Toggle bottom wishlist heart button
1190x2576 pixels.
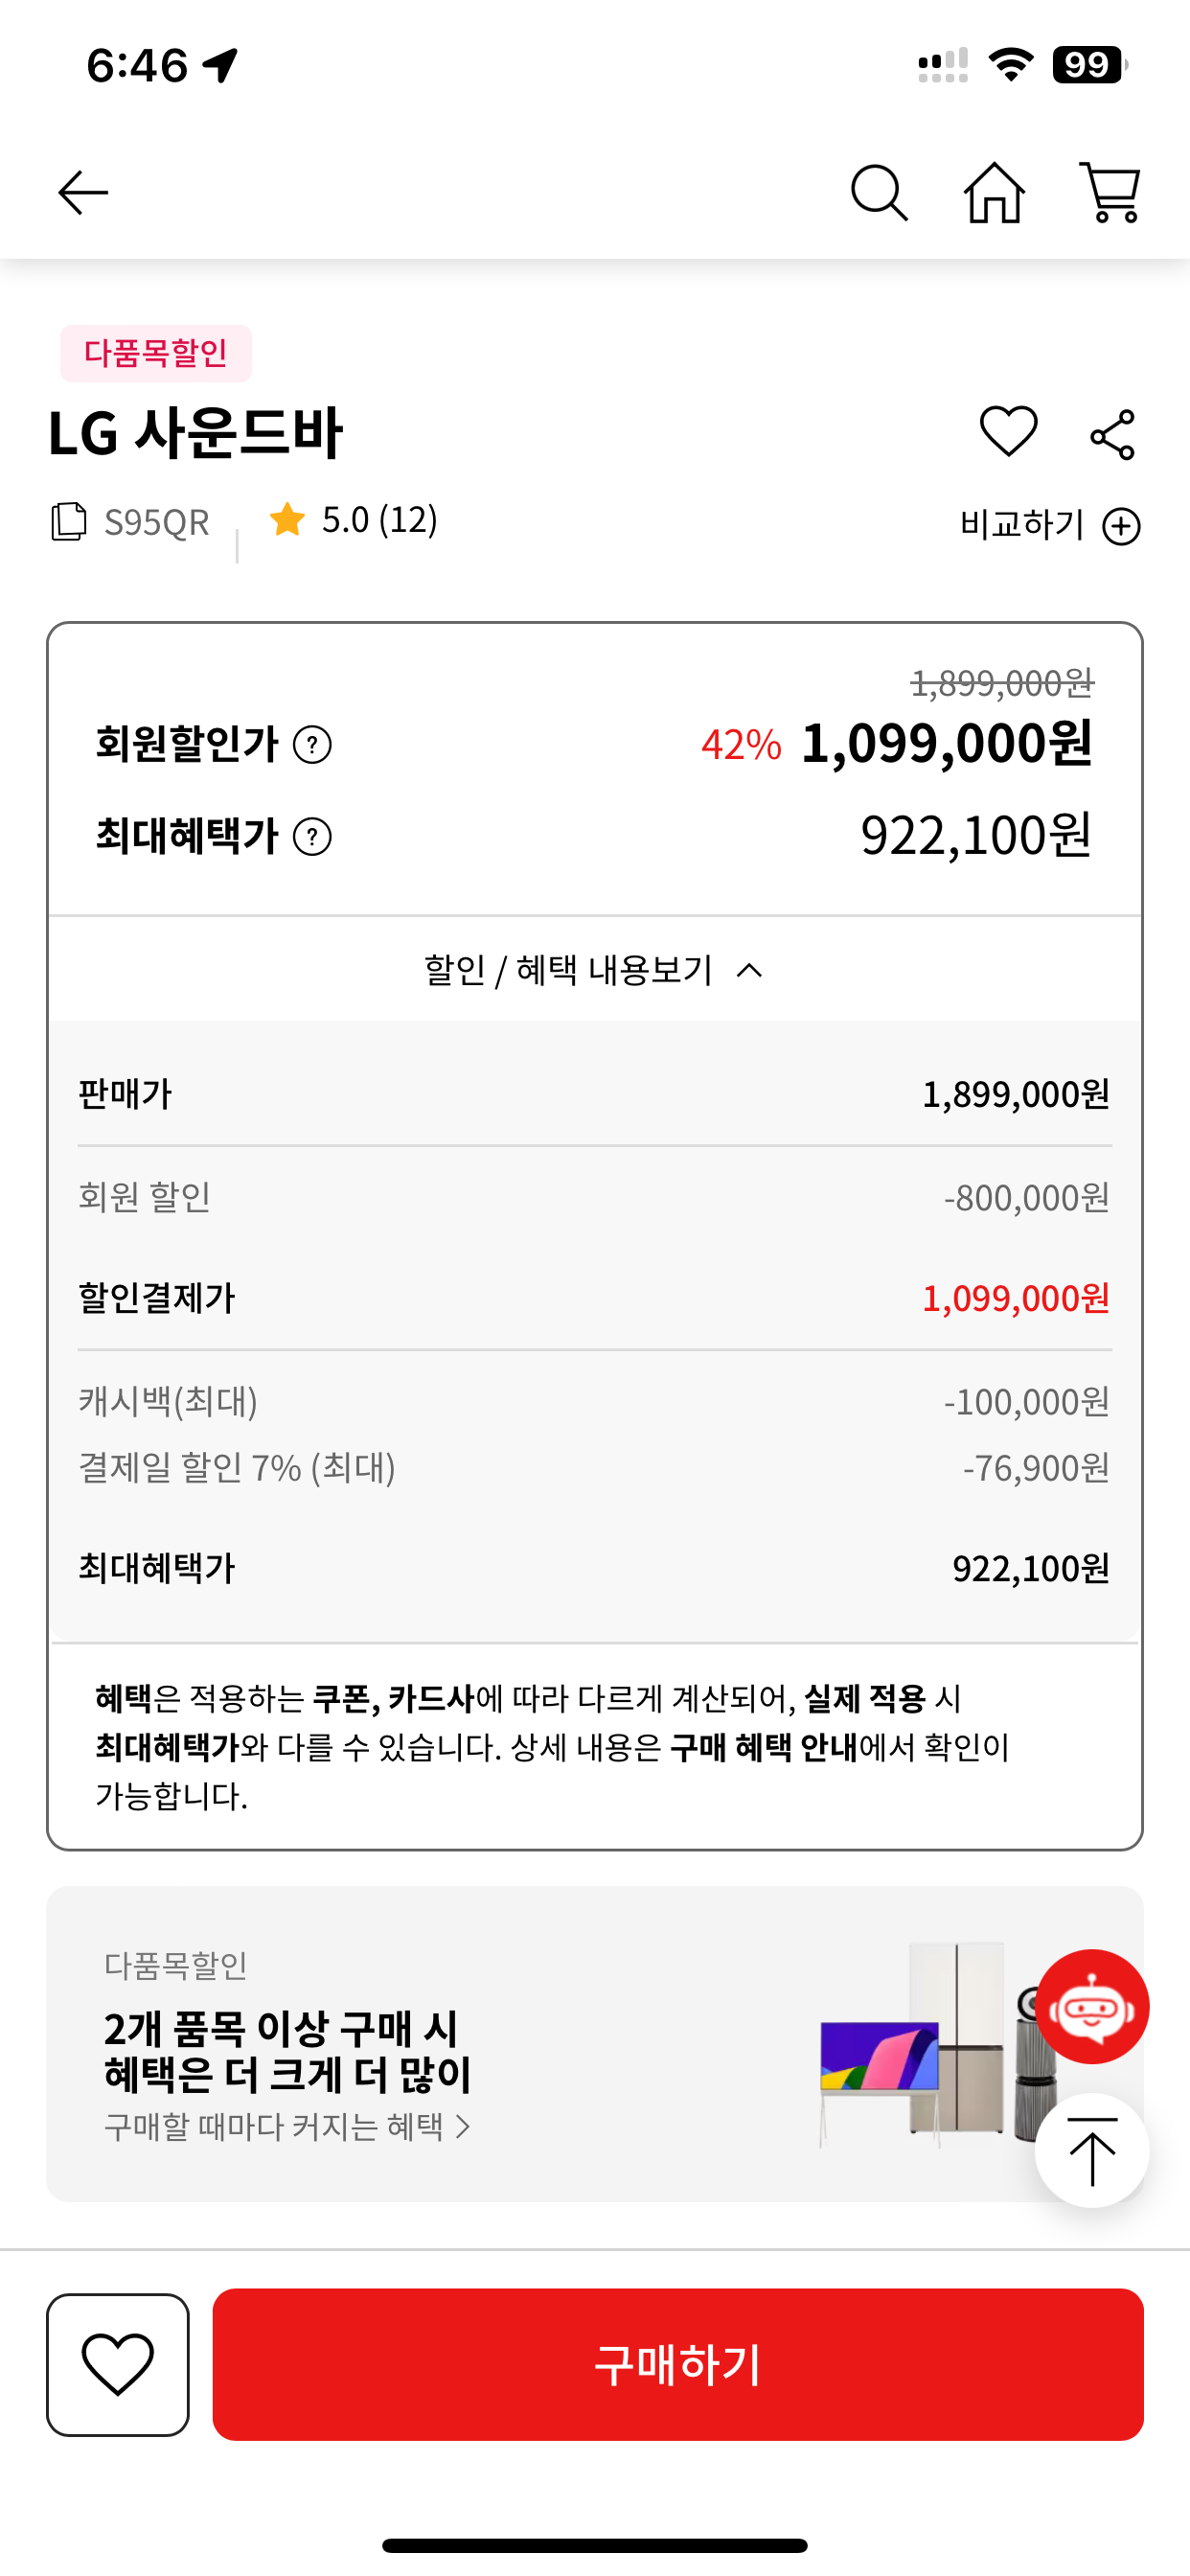point(118,2364)
